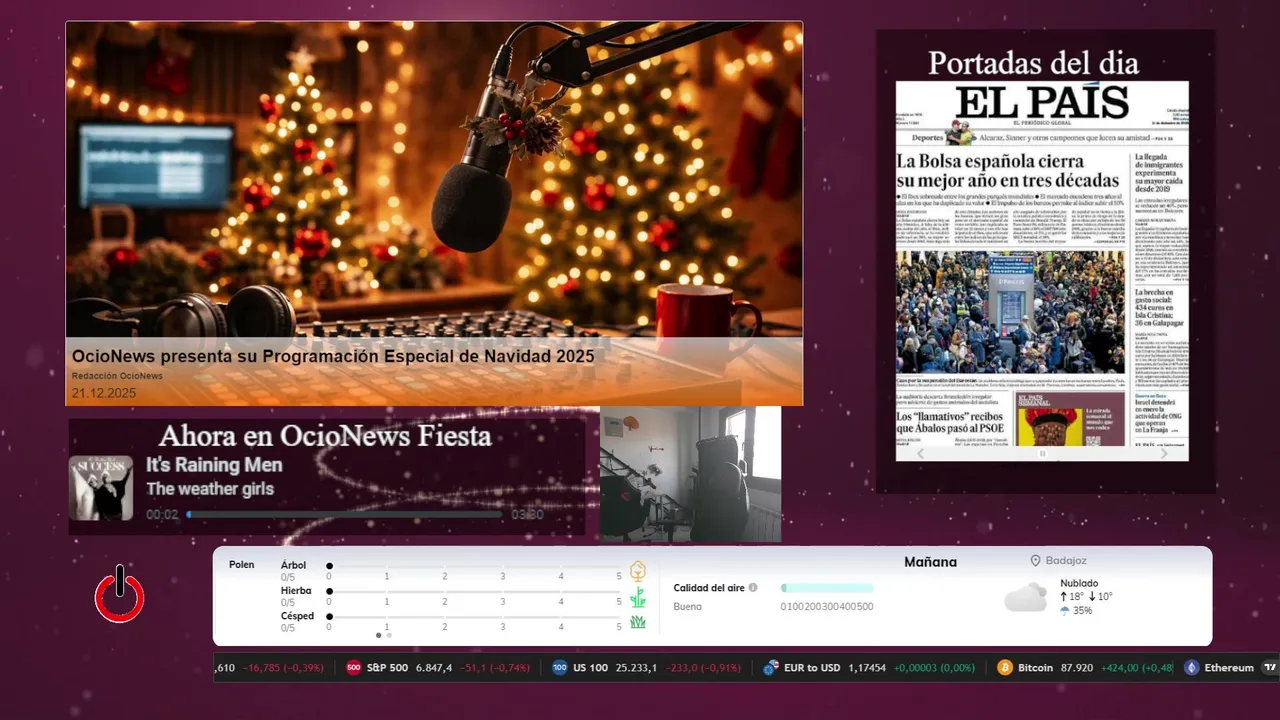The width and height of the screenshot is (1280, 720).
Task: Click the umbrella rain probability icon
Action: point(1065,611)
